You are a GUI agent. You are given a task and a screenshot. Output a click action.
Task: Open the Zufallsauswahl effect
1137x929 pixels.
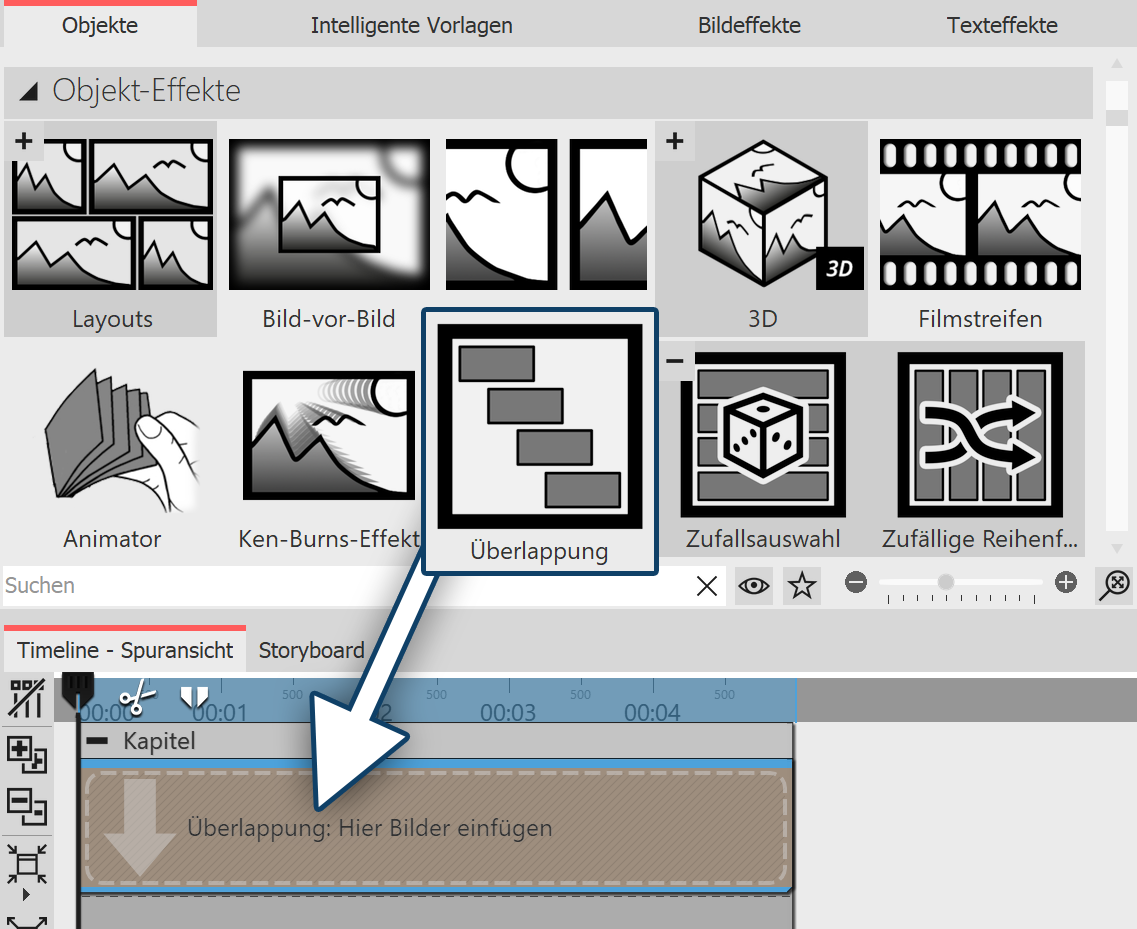(x=763, y=434)
